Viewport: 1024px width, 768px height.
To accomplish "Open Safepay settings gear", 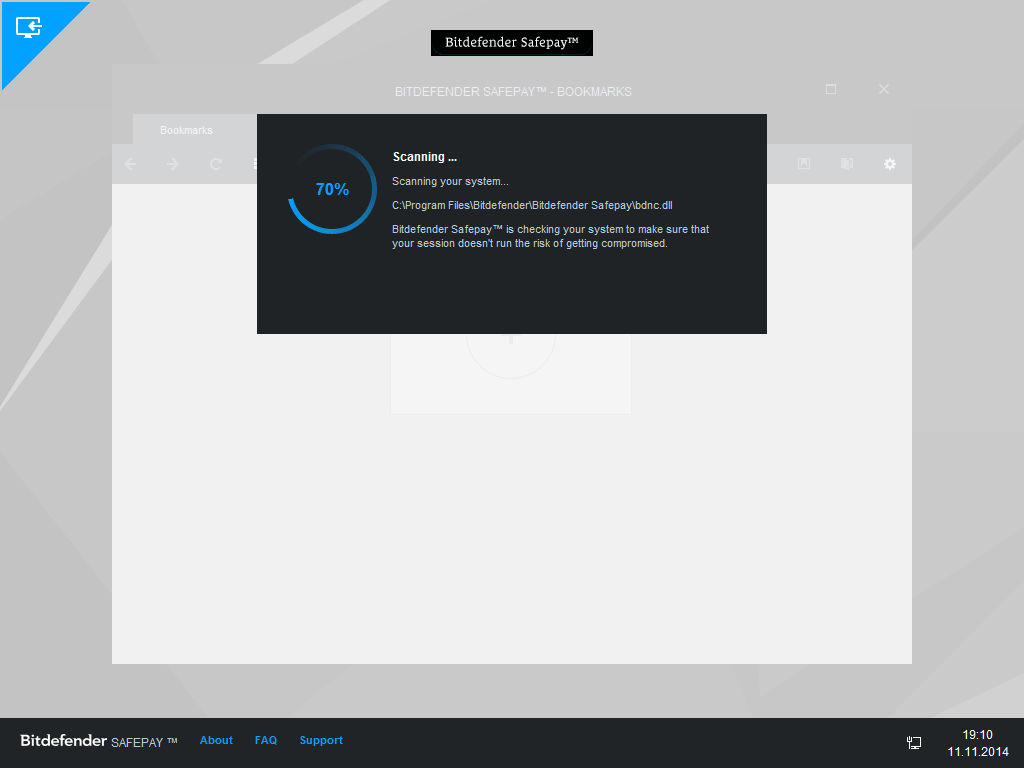I will [889, 164].
